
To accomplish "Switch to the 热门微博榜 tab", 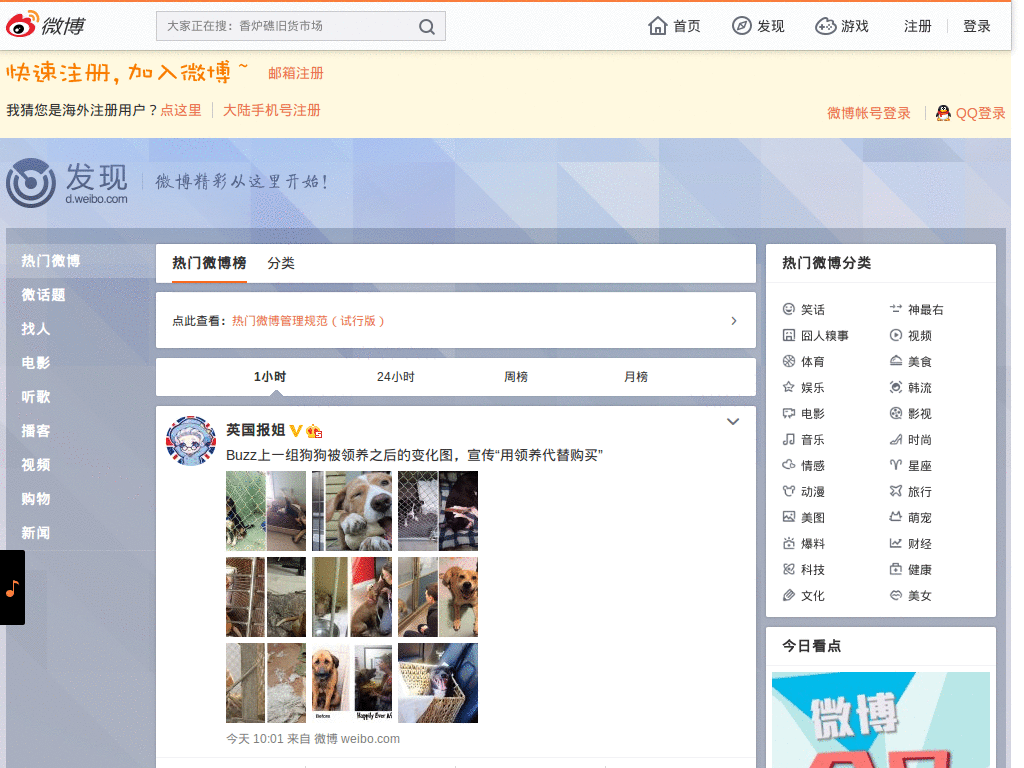I will point(209,263).
